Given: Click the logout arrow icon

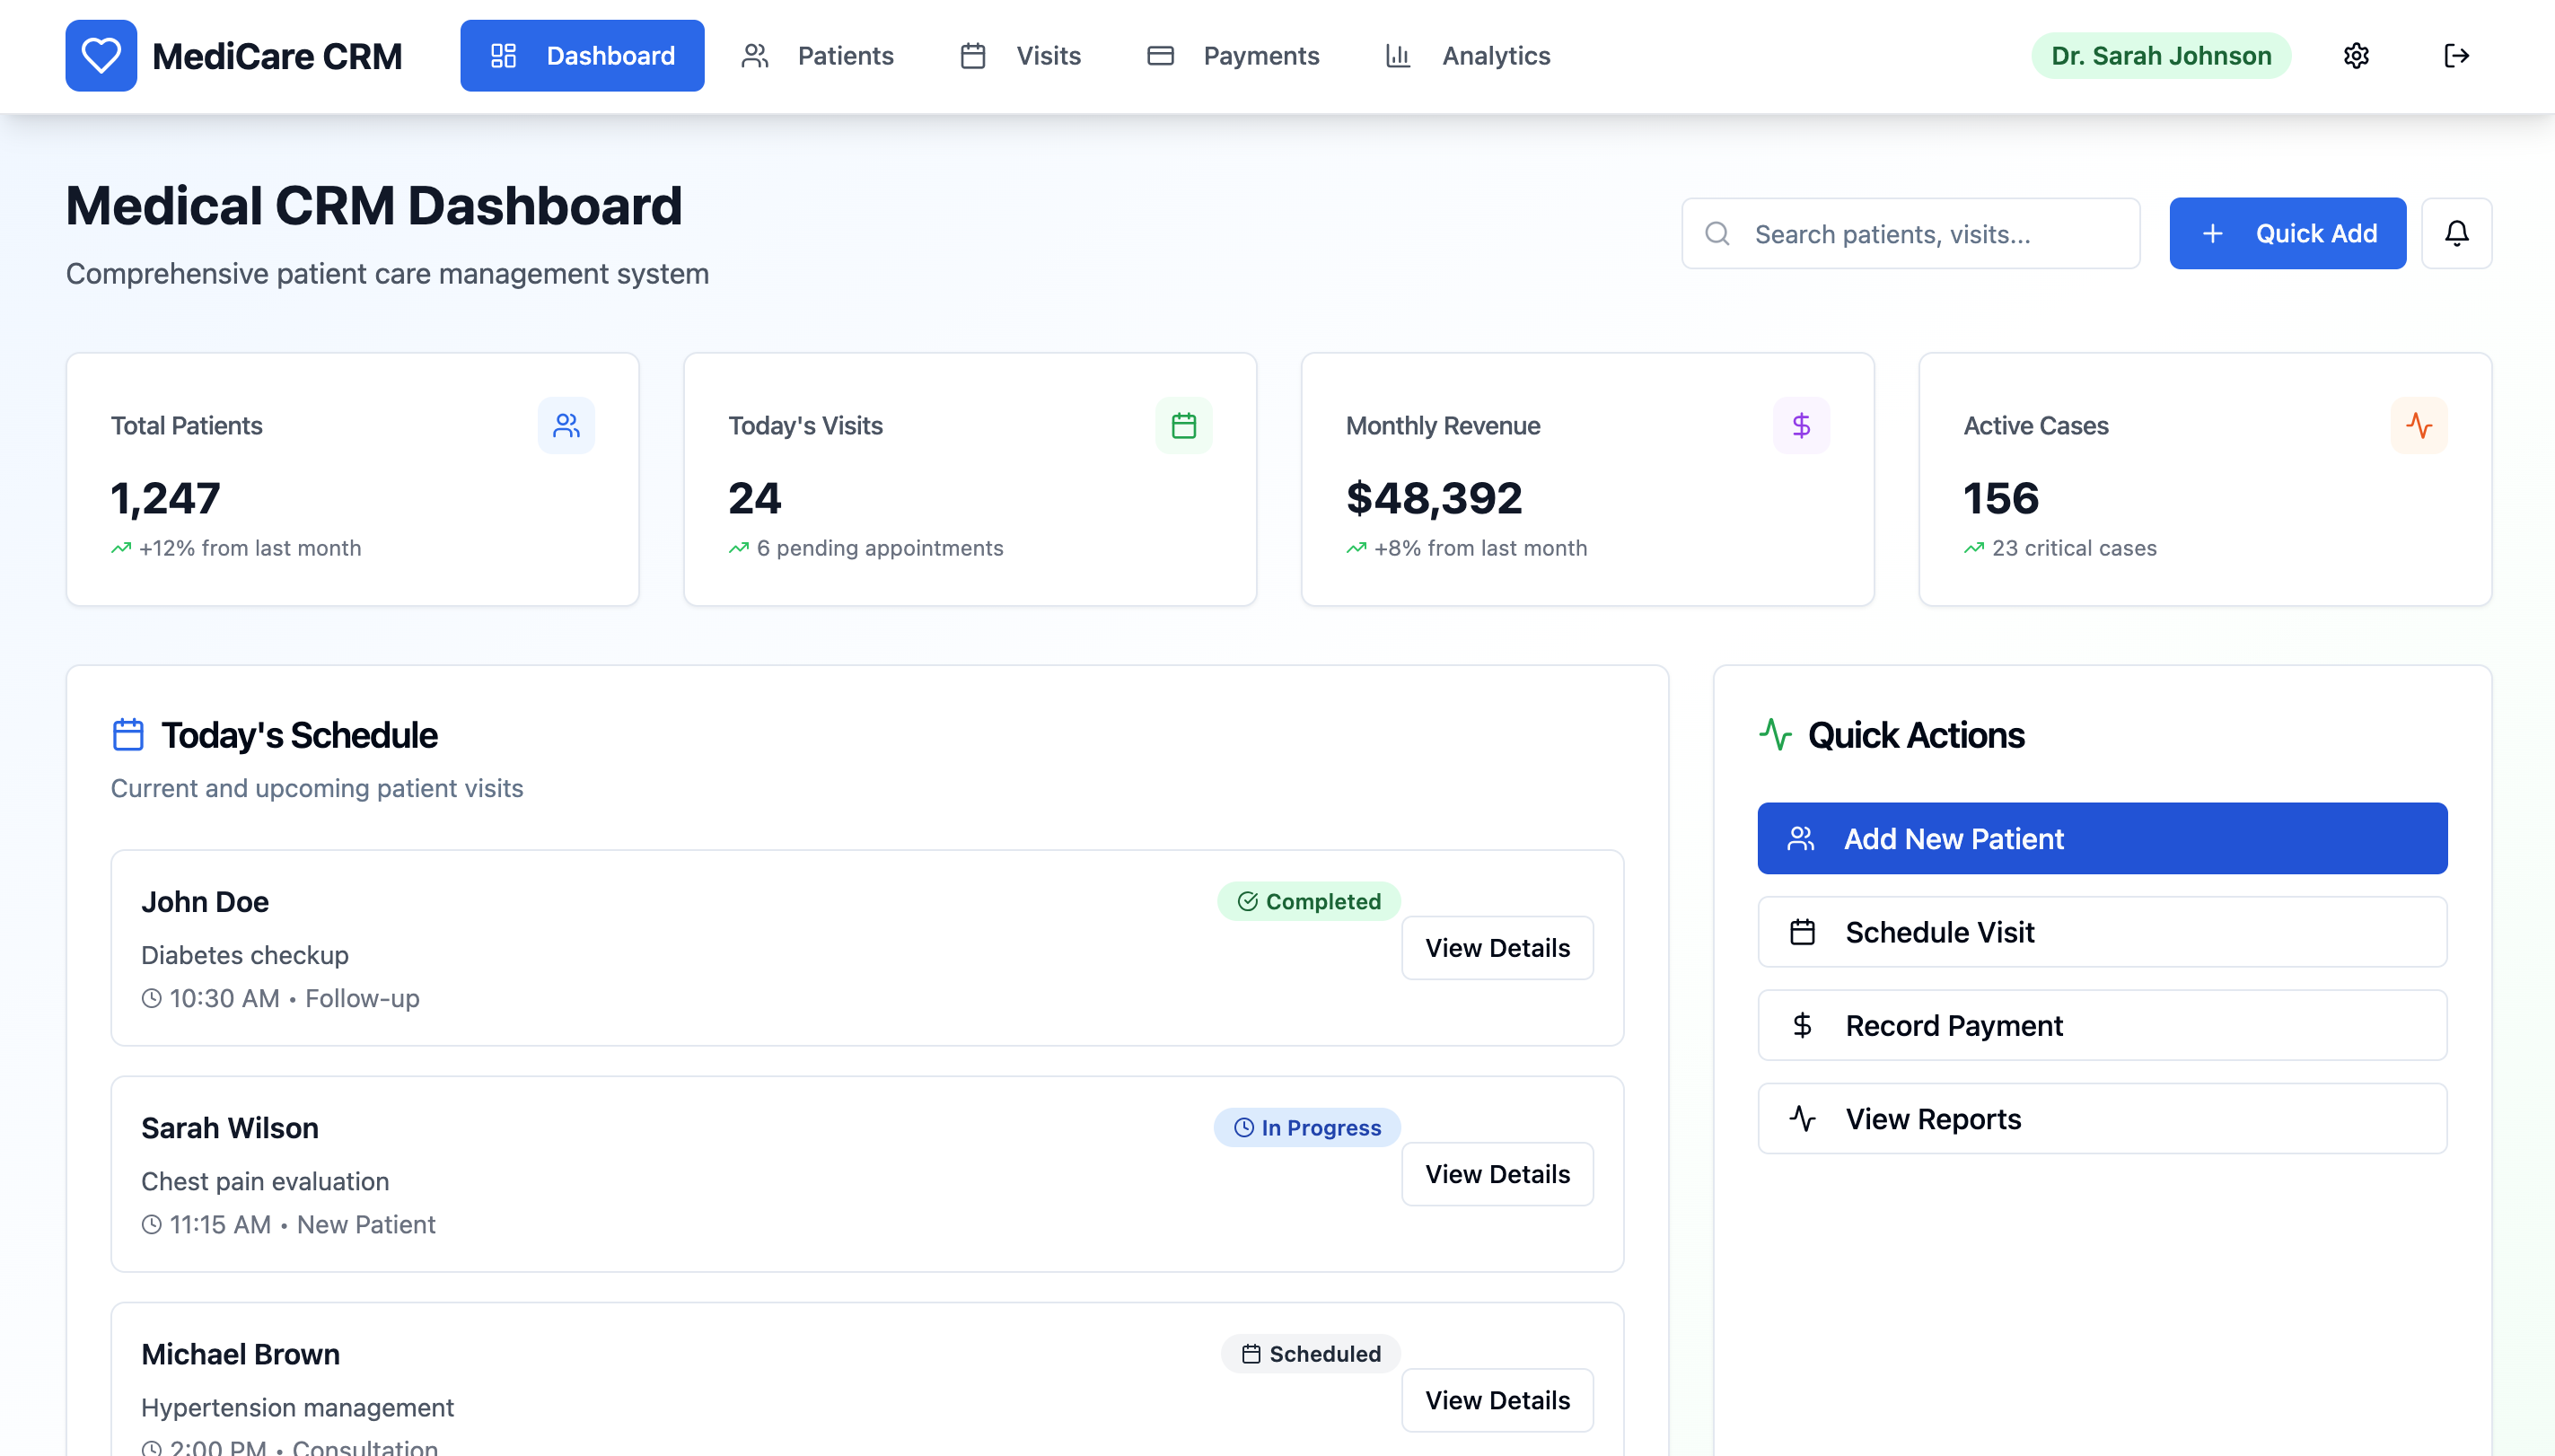Looking at the screenshot, I should coord(2456,56).
